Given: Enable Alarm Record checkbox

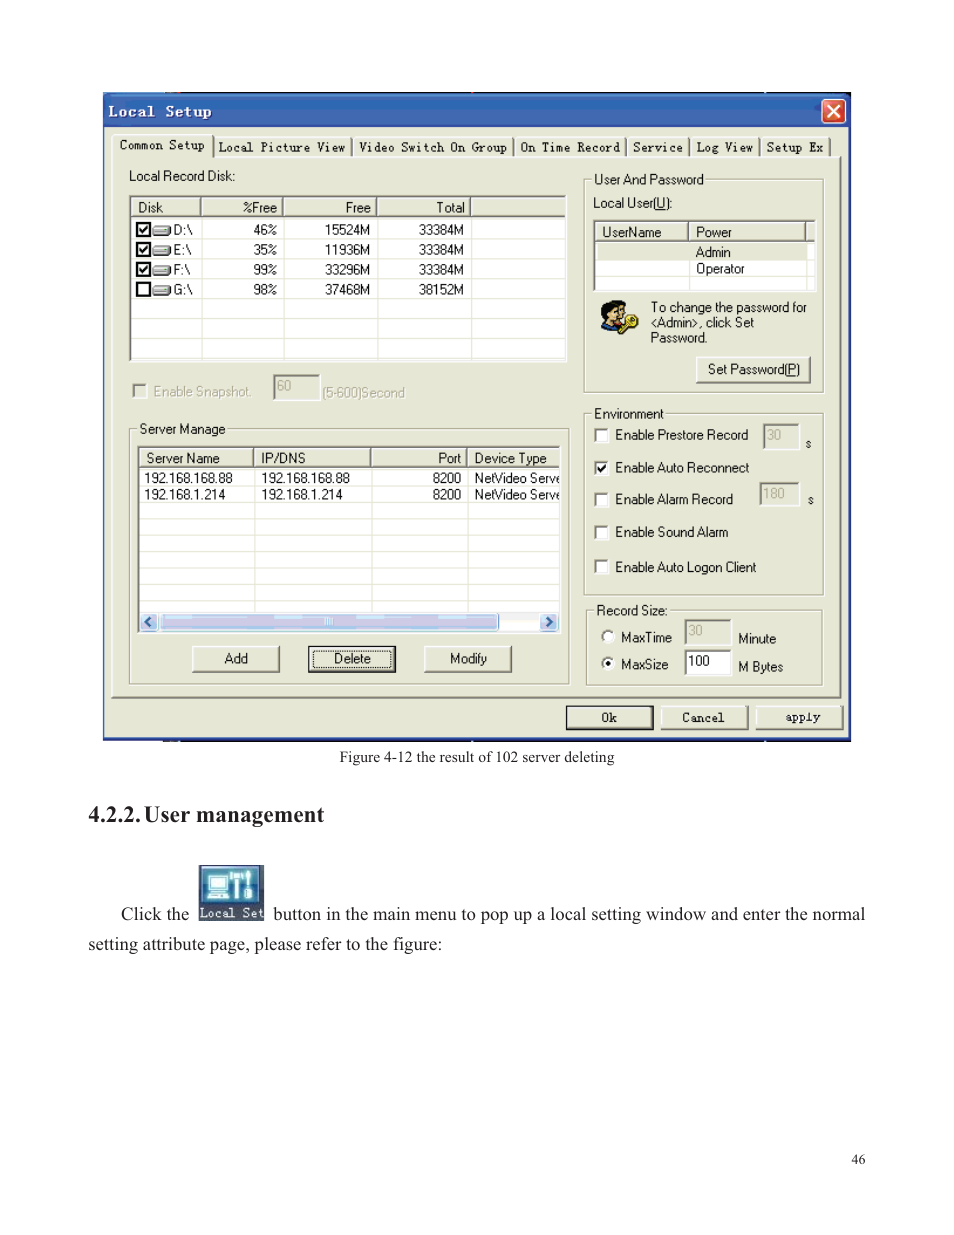Looking at the screenshot, I should (601, 500).
